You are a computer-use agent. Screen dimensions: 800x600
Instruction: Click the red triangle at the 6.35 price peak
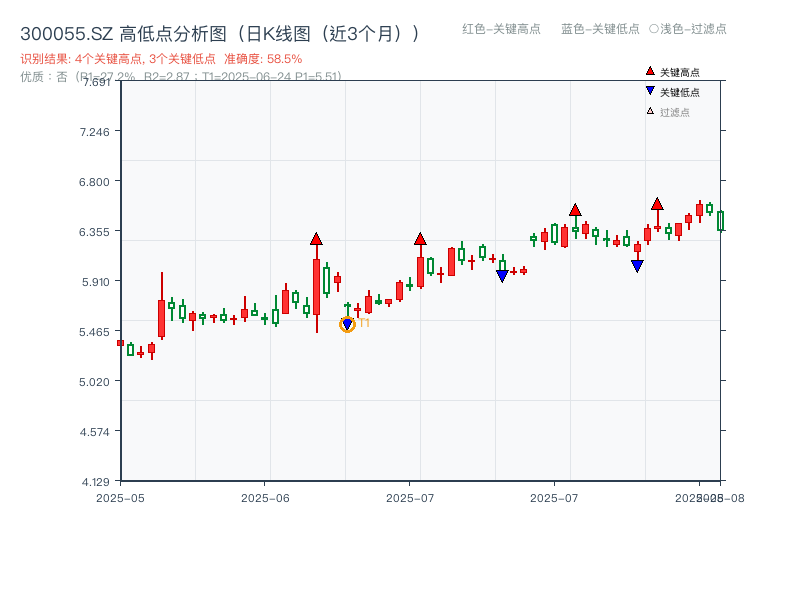419,238
